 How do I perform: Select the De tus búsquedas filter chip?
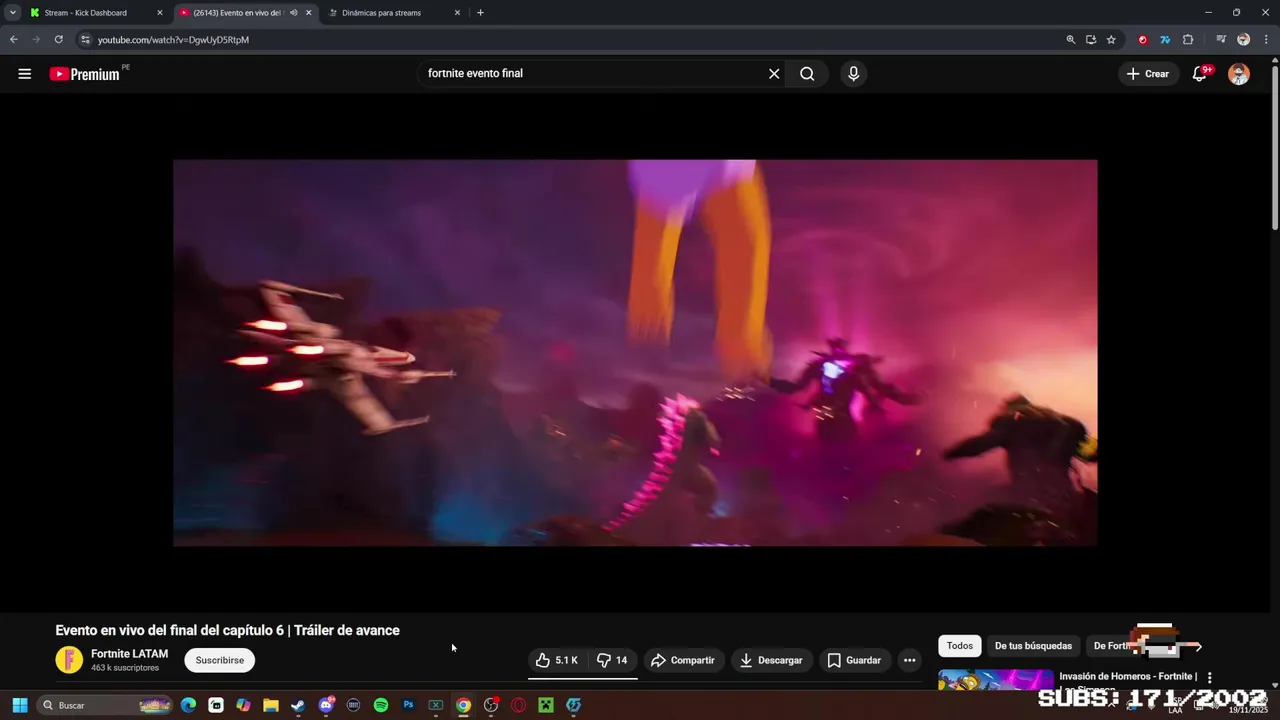pyautogui.click(x=1033, y=646)
